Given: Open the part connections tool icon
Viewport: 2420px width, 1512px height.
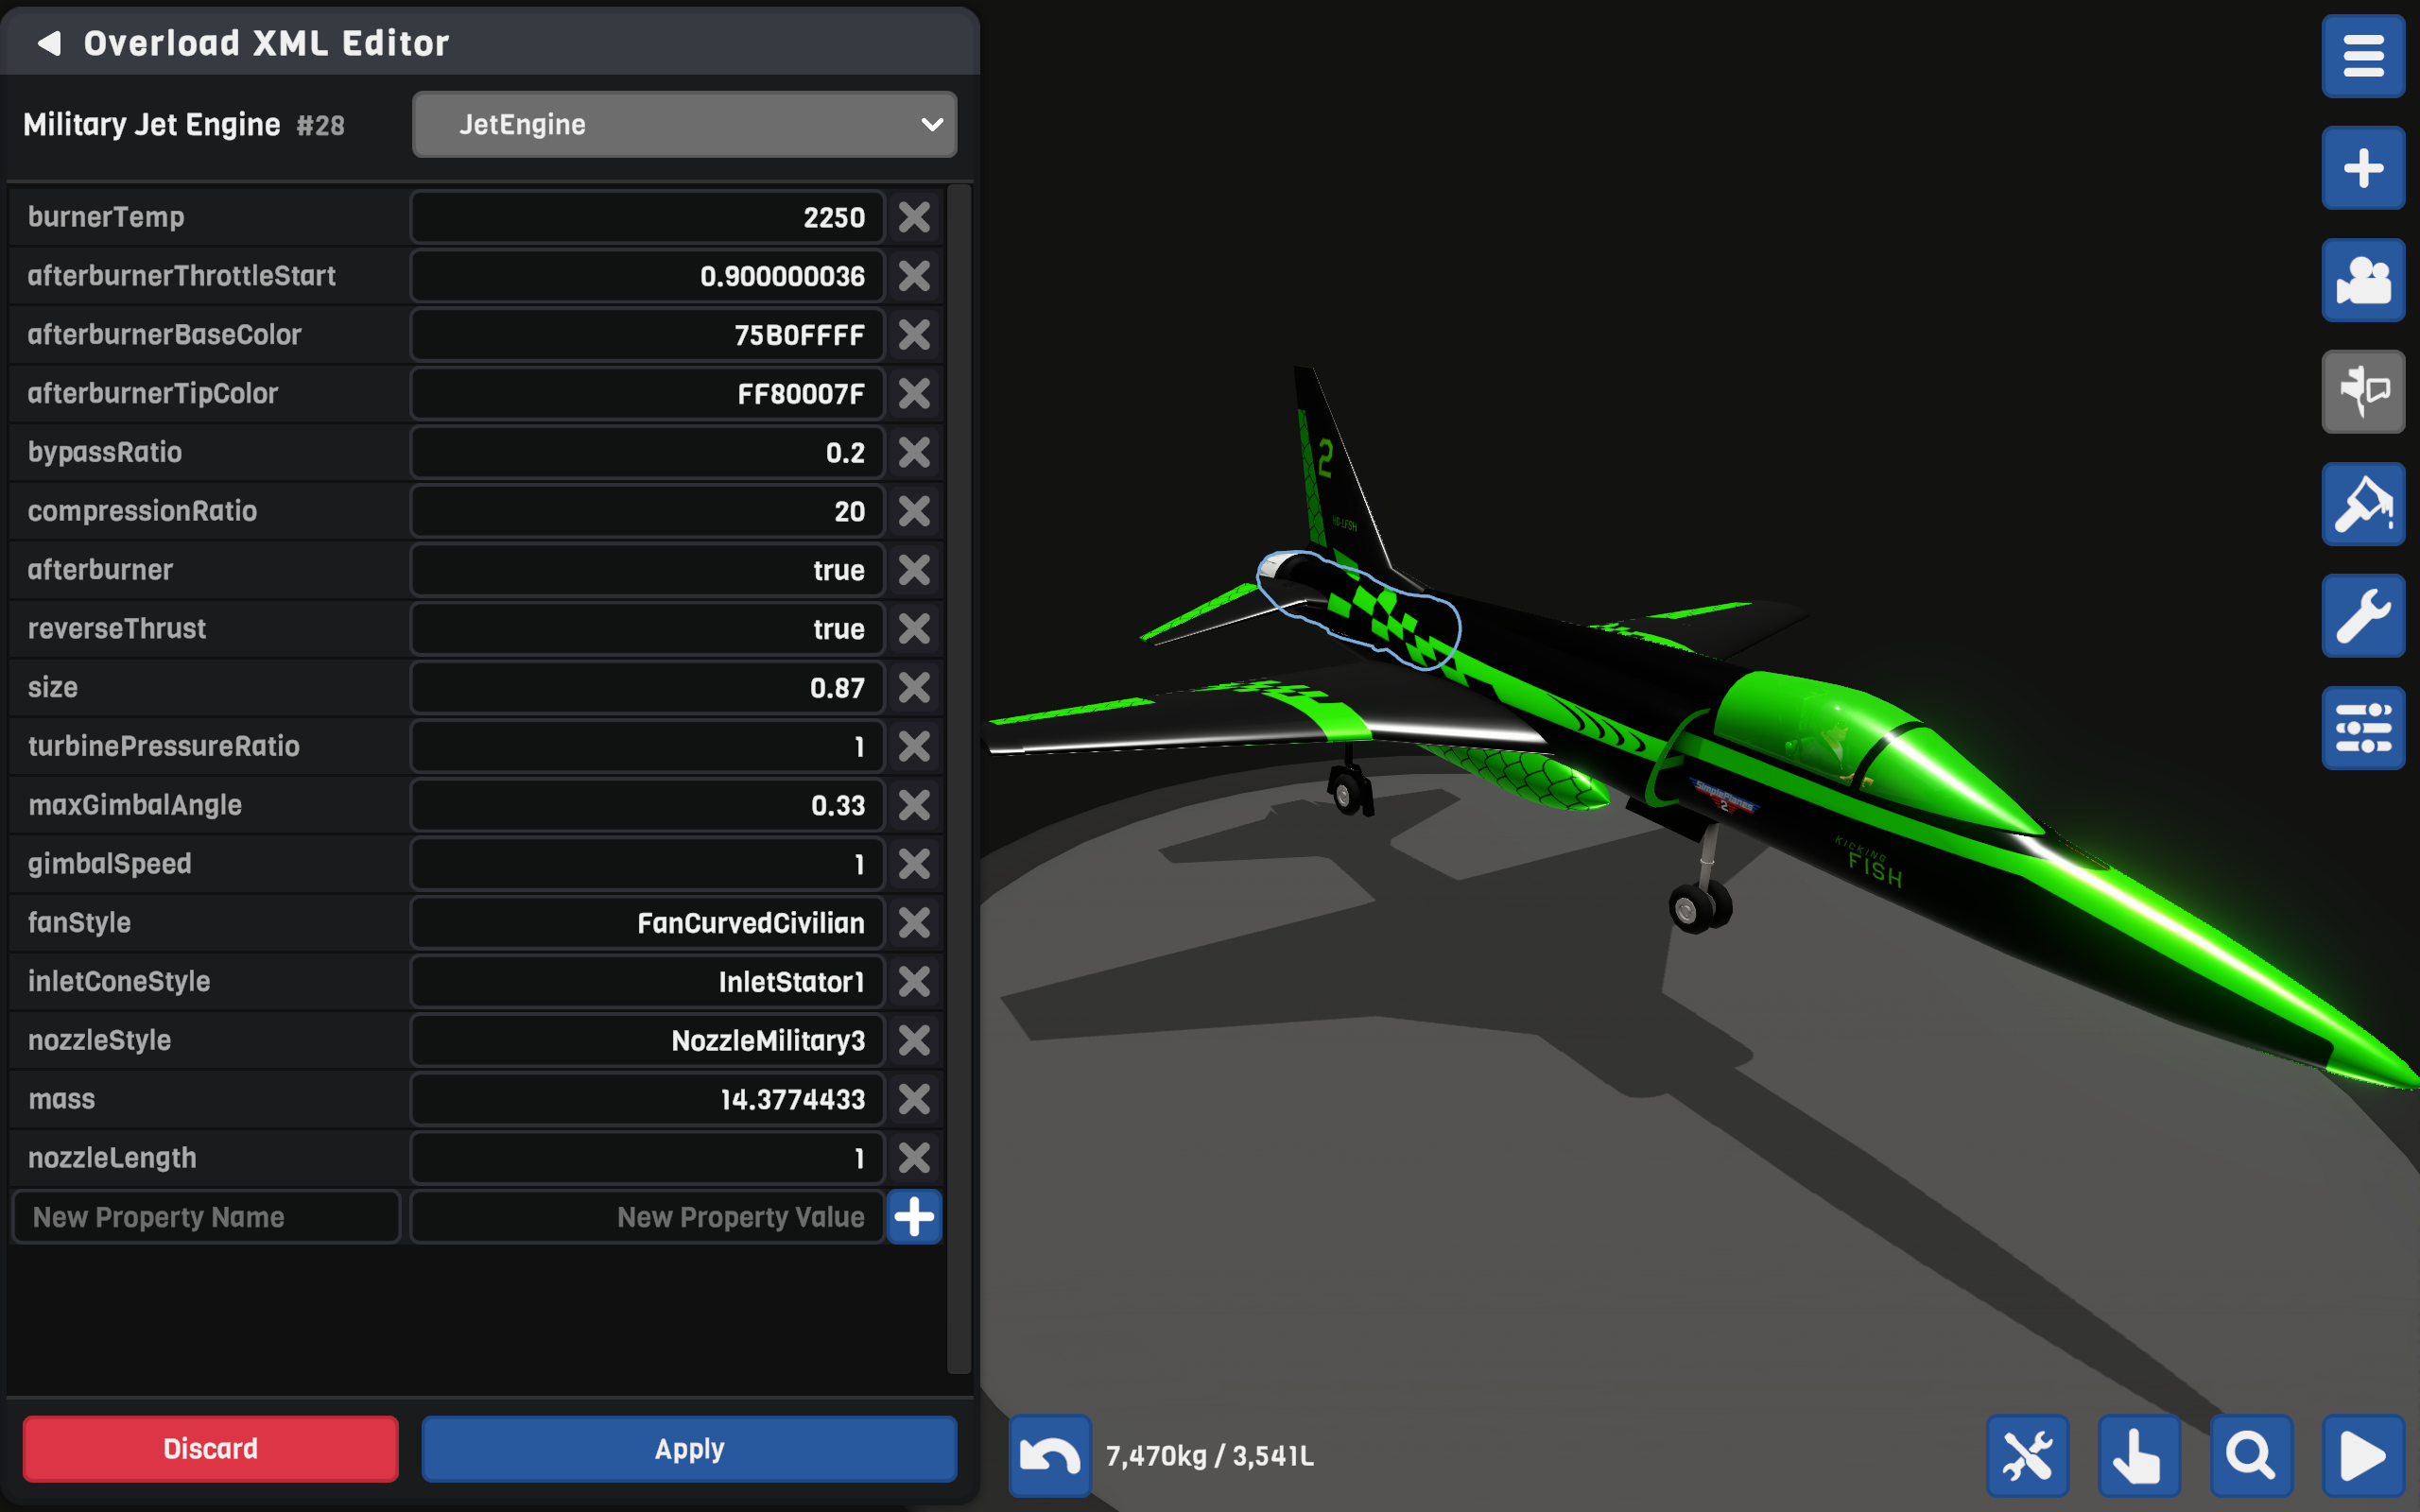Looking at the screenshot, I should tap(2363, 392).
